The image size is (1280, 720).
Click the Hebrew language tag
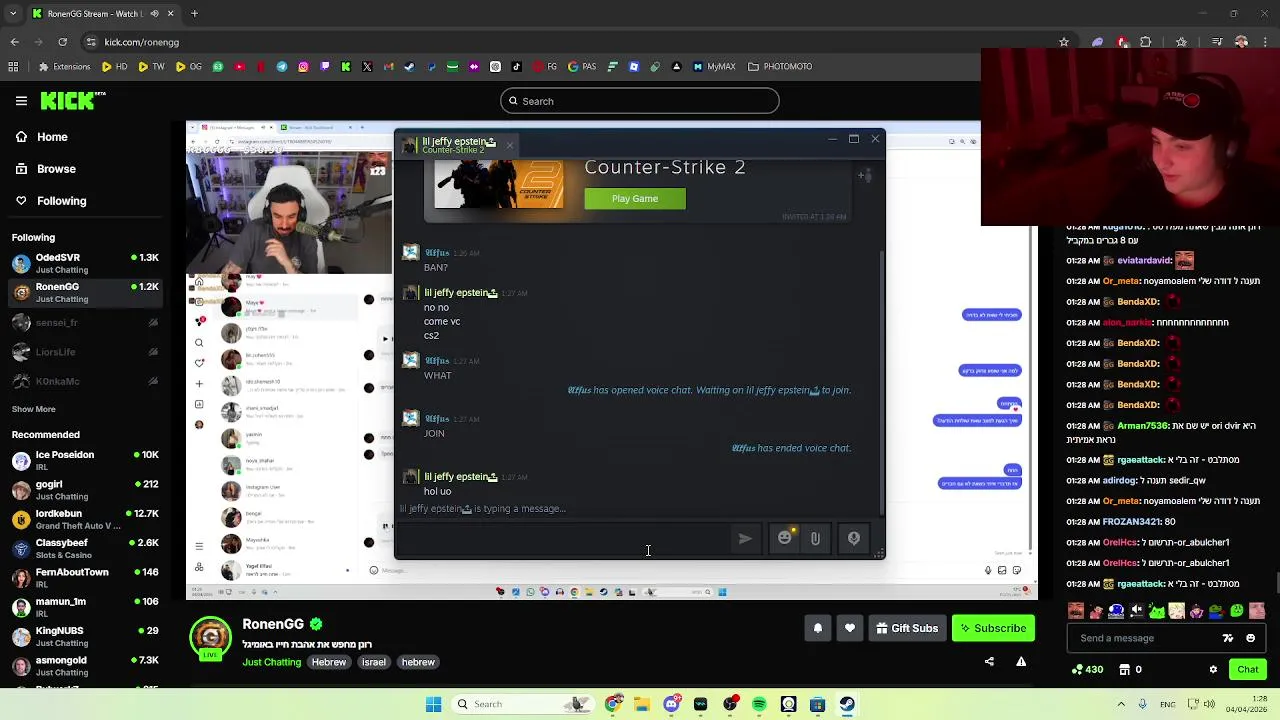pos(328,662)
